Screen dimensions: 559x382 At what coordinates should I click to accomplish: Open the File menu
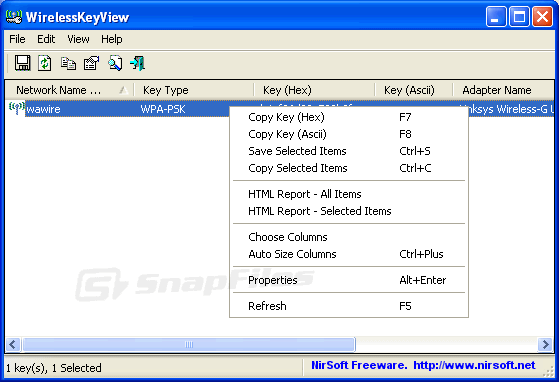tap(17, 39)
